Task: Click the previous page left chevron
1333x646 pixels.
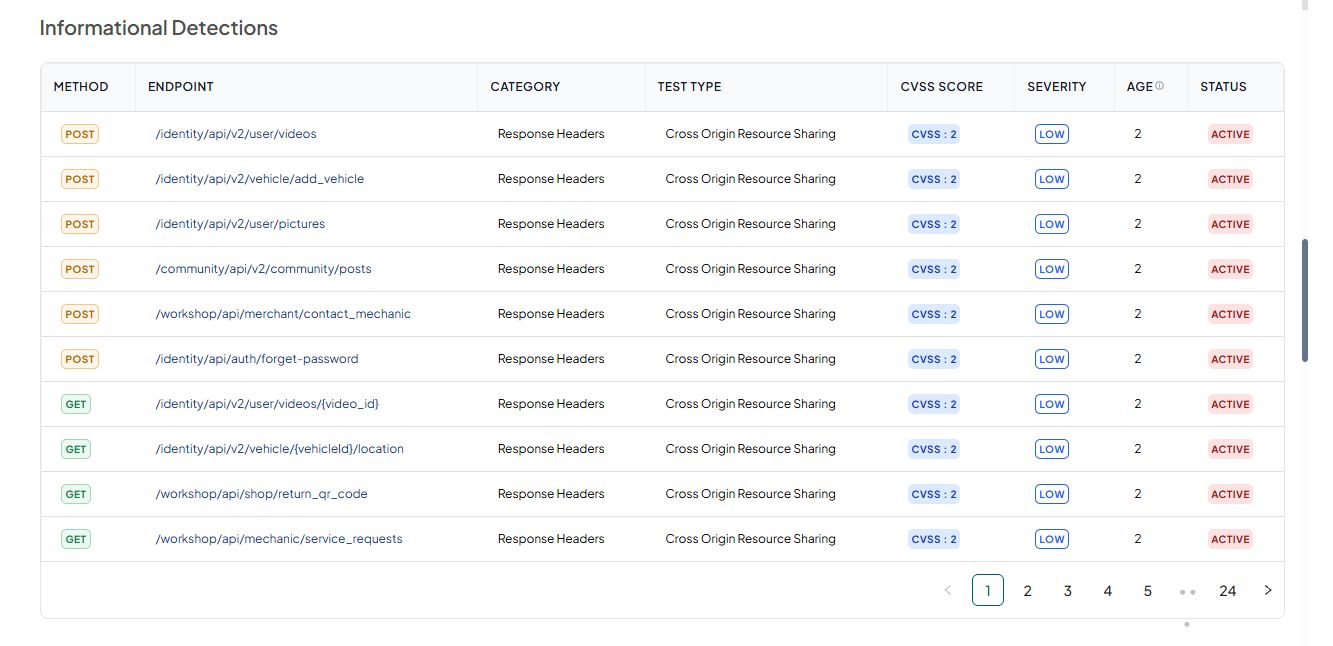Action: pos(948,590)
